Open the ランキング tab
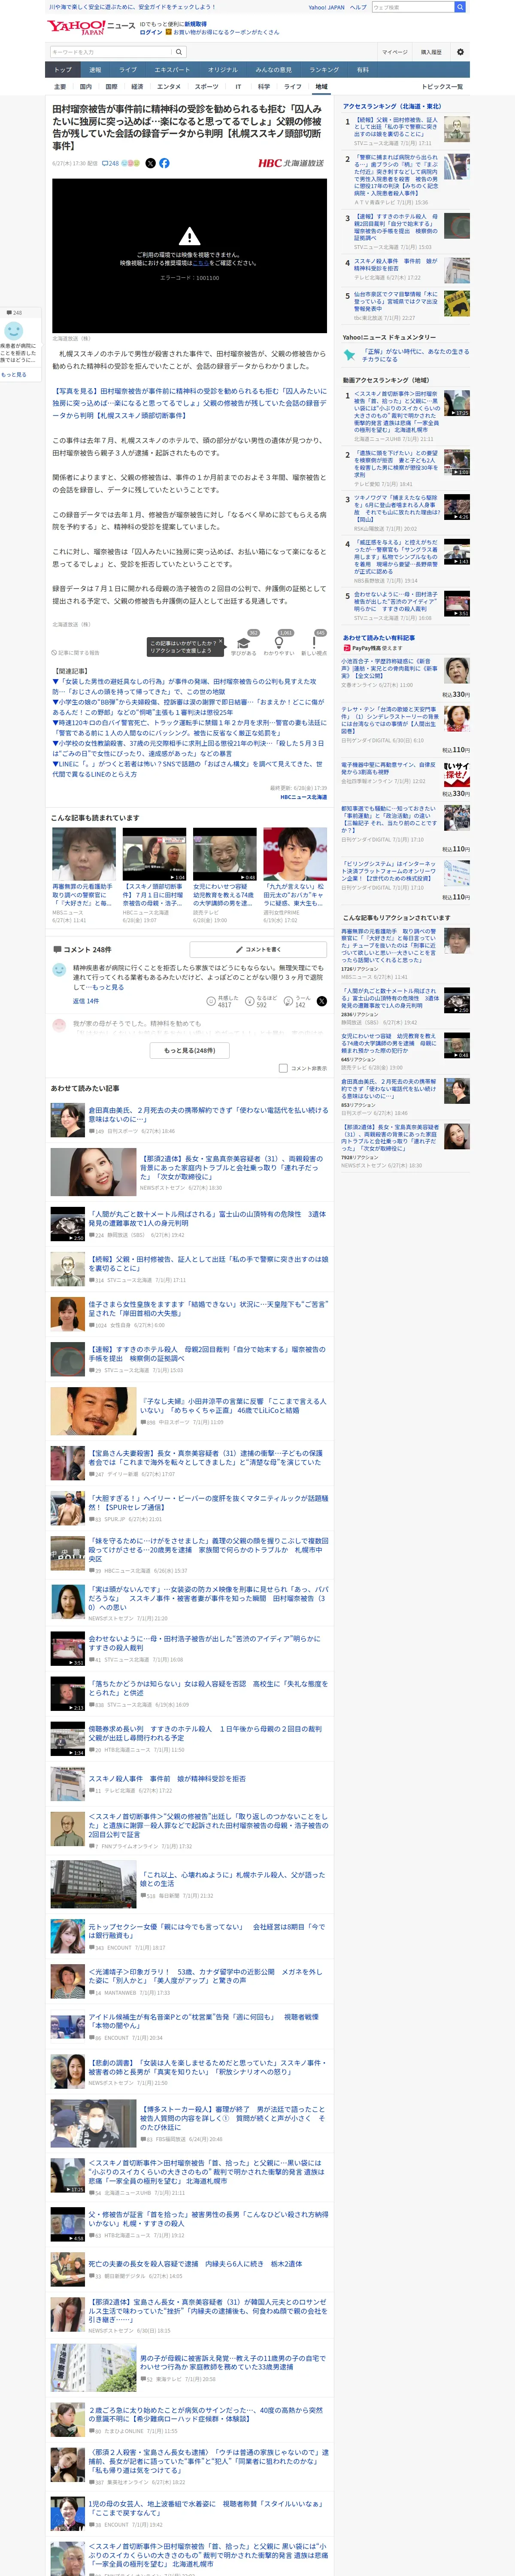Screen dimensions: 515x2576 (x=323, y=70)
